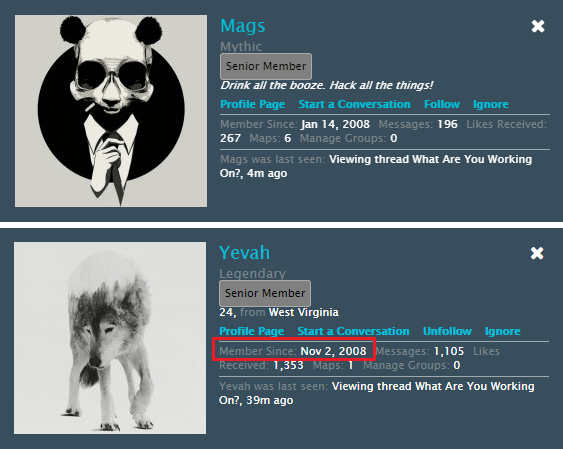
Task: Close the Yevah member card
Action: (x=537, y=253)
